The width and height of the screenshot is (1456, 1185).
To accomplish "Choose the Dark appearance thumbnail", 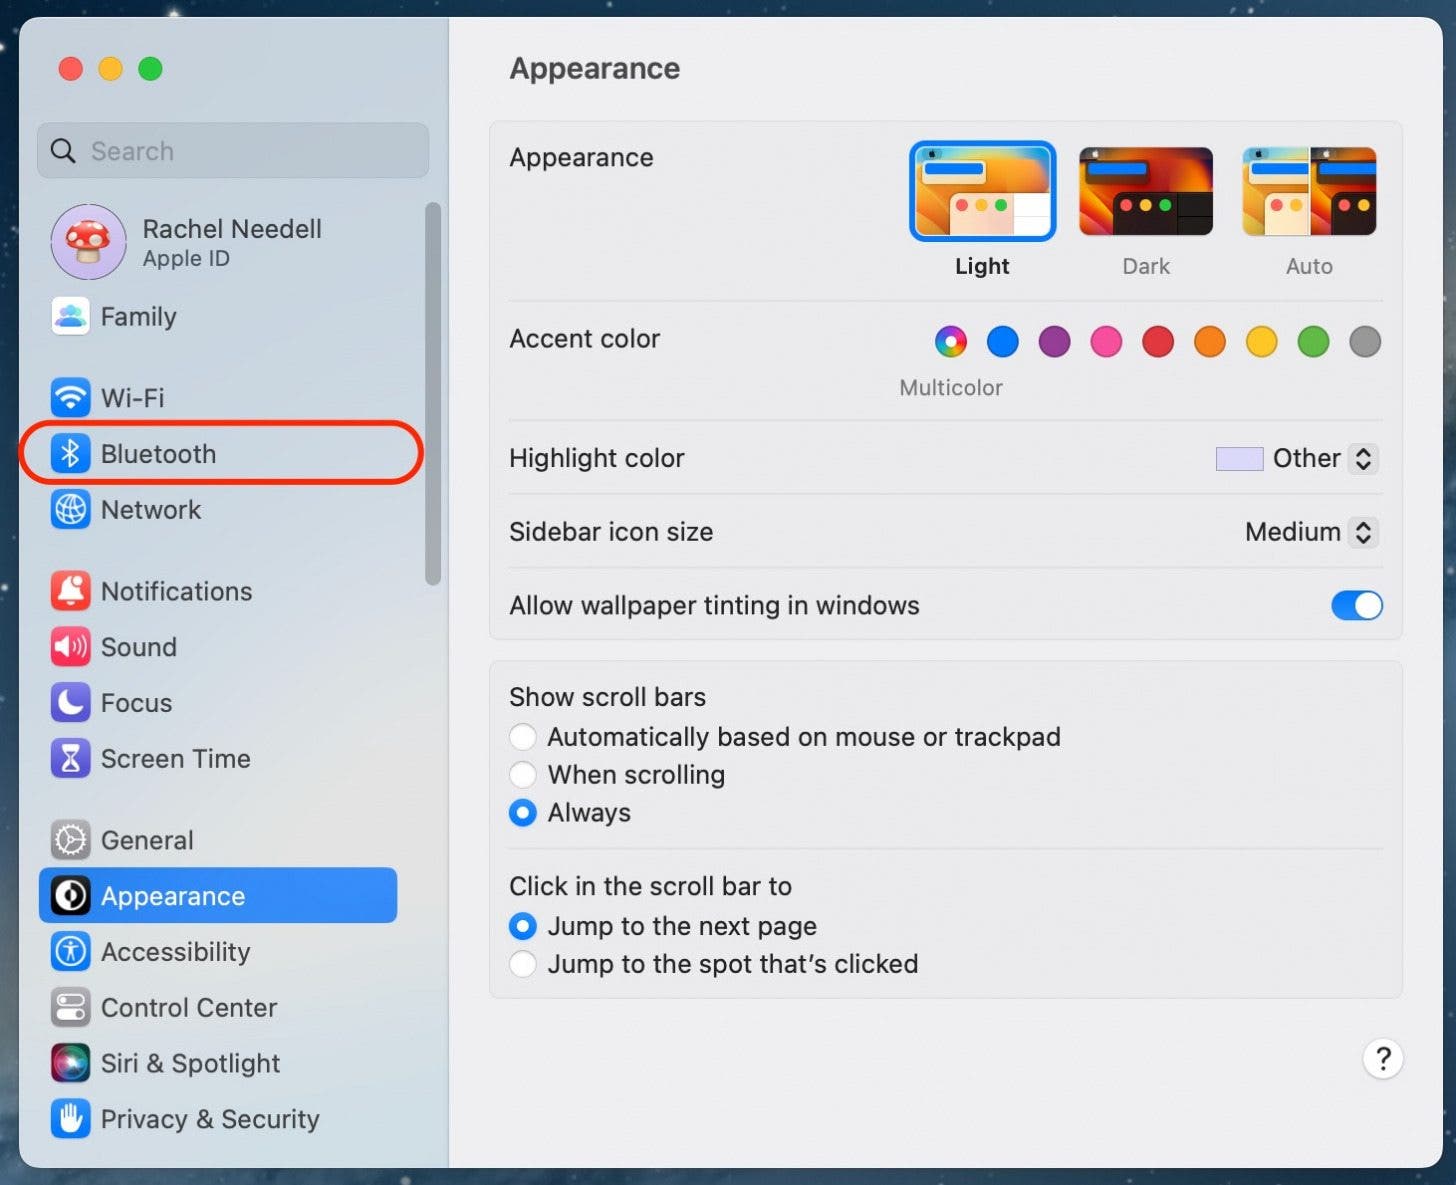I will [1145, 192].
